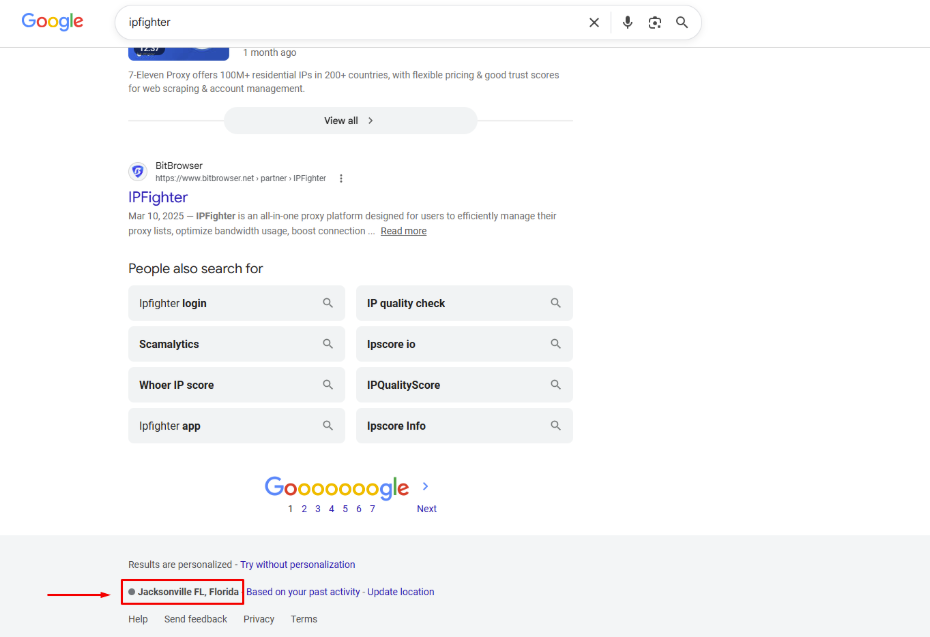Viewport: 930px width, 637px height.
Task: Click Read more in IPFighter snippet
Action: pyautogui.click(x=403, y=231)
